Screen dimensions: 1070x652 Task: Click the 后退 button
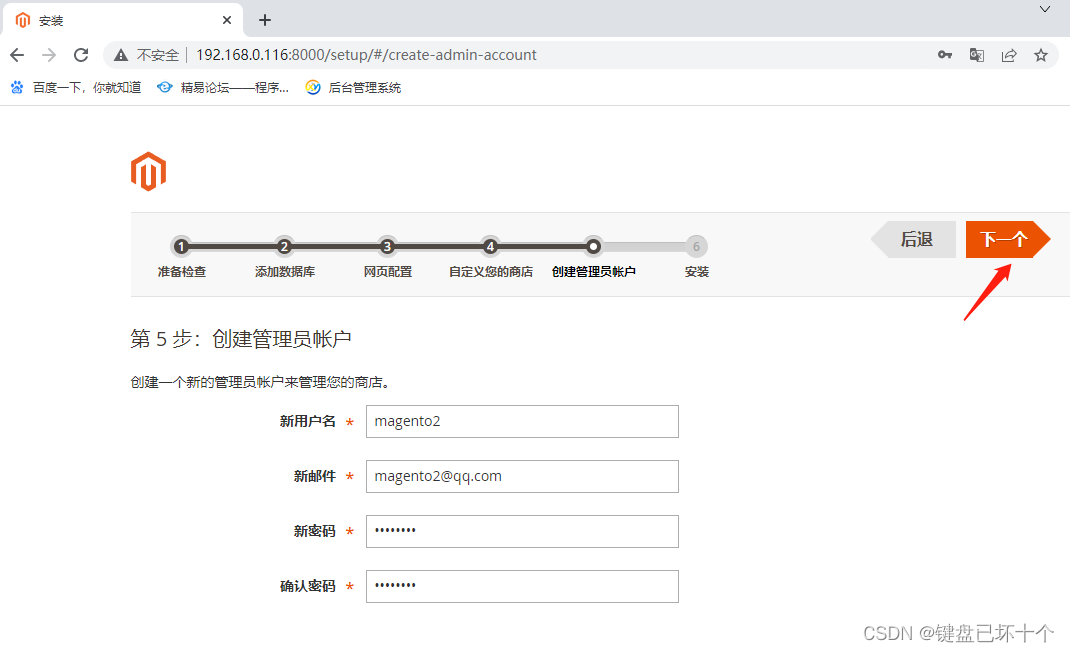(913, 239)
